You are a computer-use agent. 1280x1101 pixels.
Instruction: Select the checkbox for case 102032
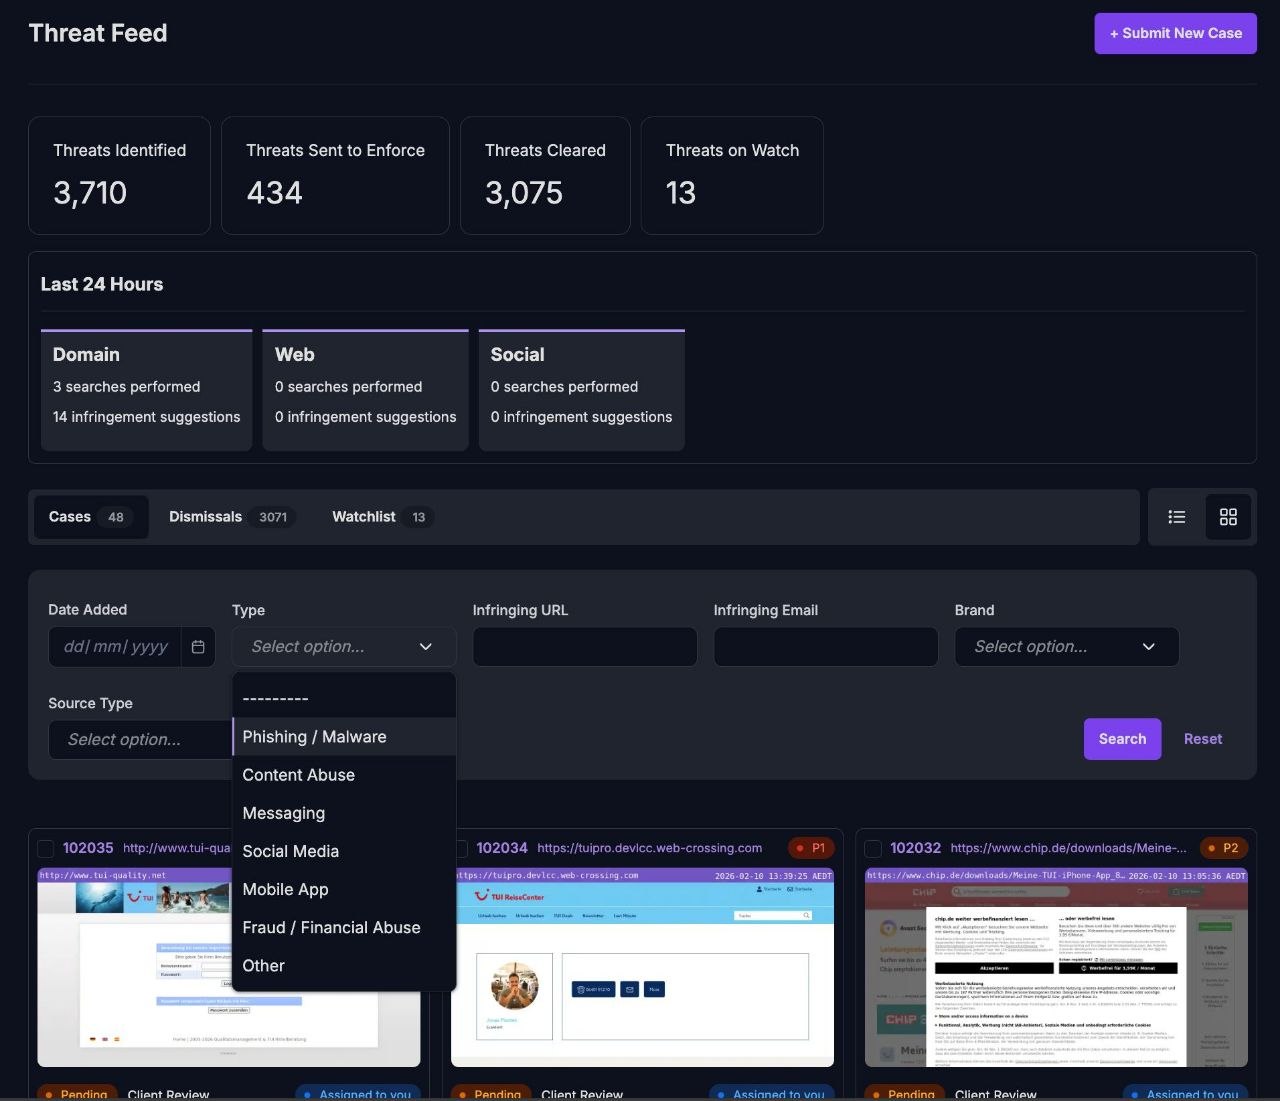pyautogui.click(x=873, y=849)
